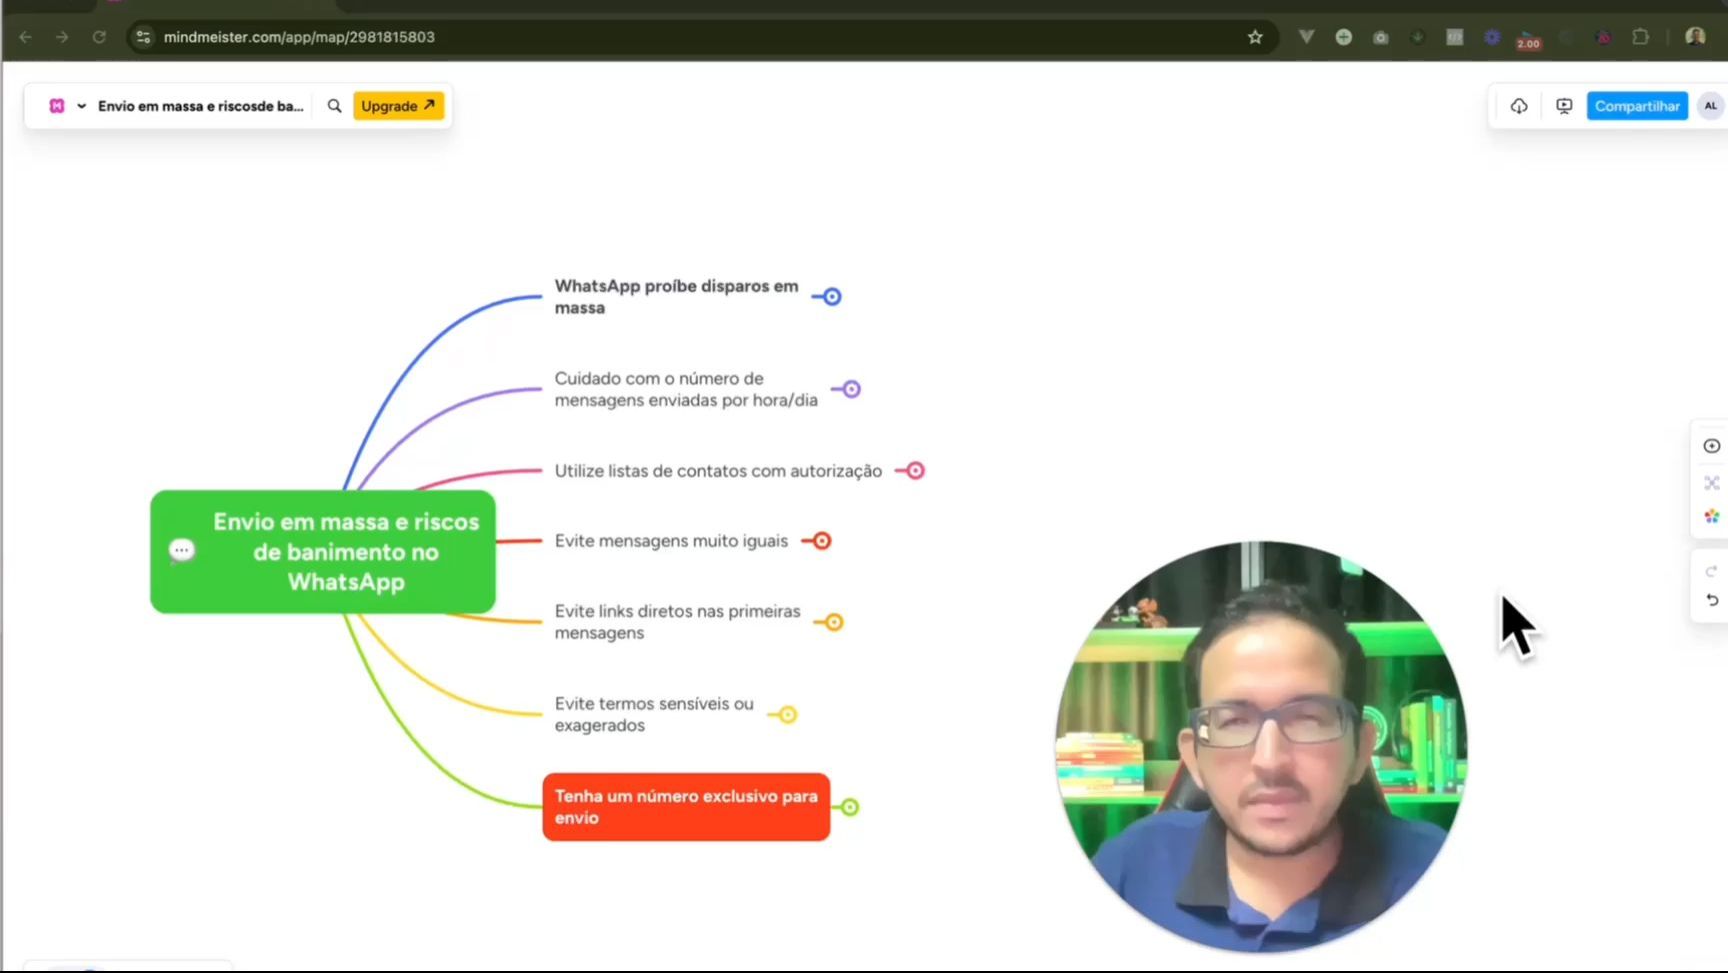Expand the red node beside "Evite mensagens muito iguais"
This screenshot has height=973, width=1728.
822,541
